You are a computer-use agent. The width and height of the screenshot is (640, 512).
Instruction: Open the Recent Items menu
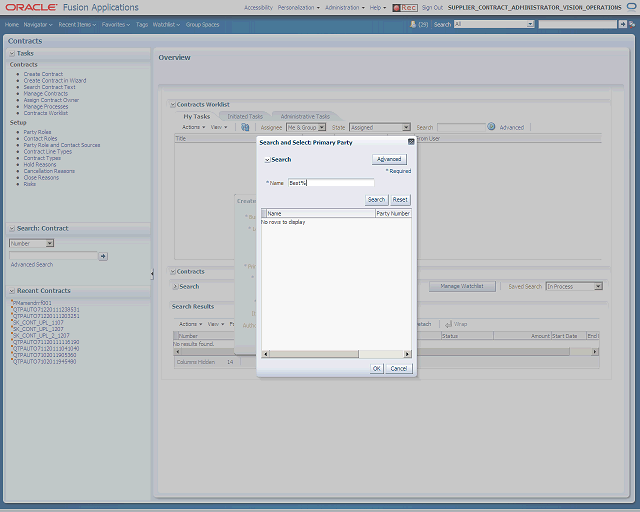[77, 24]
